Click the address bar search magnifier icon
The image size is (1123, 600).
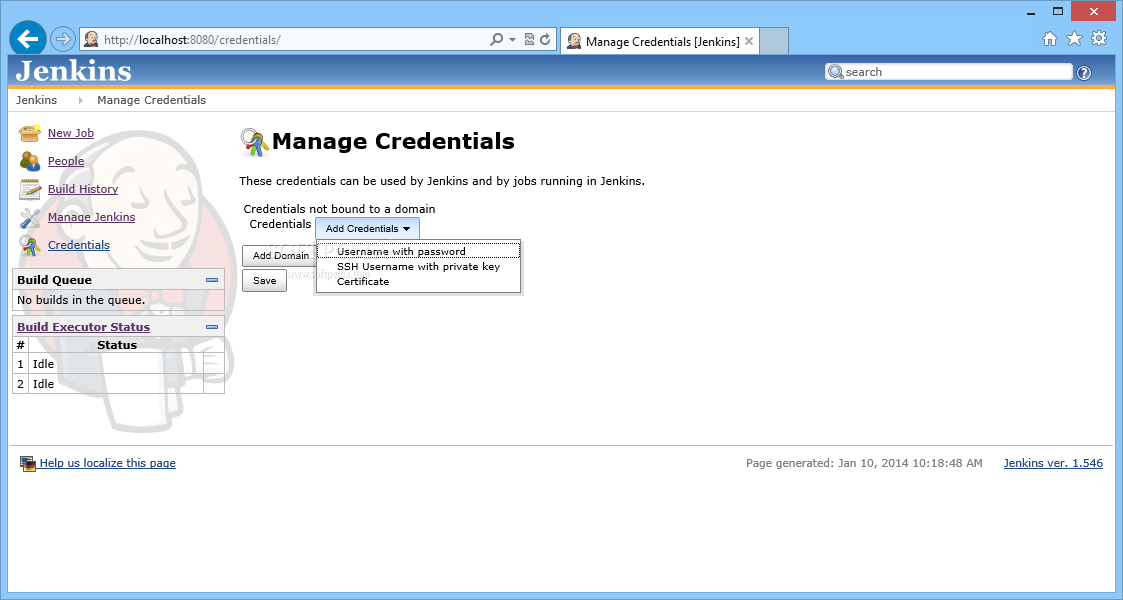pyautogui.click(x=496, y=39)
